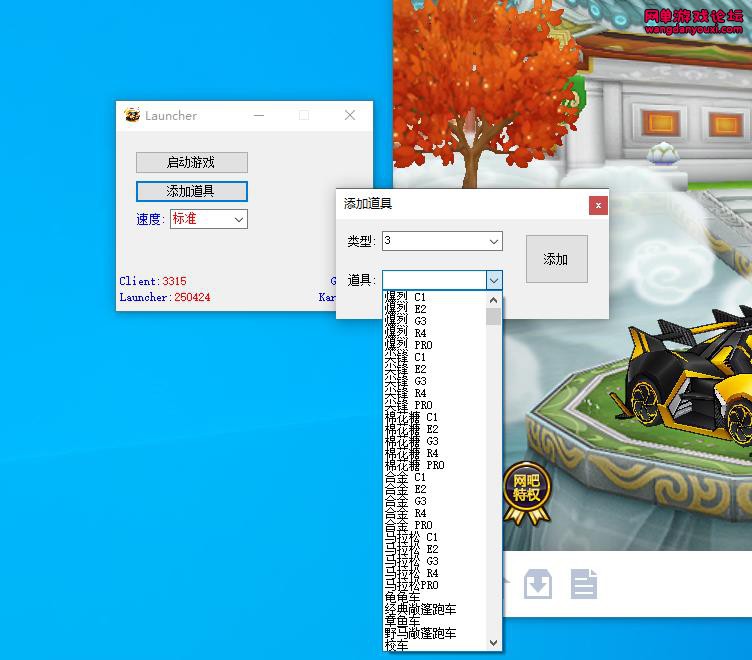
Task: Select 尖锋 R4 from the list
Action: pos(435,393)
